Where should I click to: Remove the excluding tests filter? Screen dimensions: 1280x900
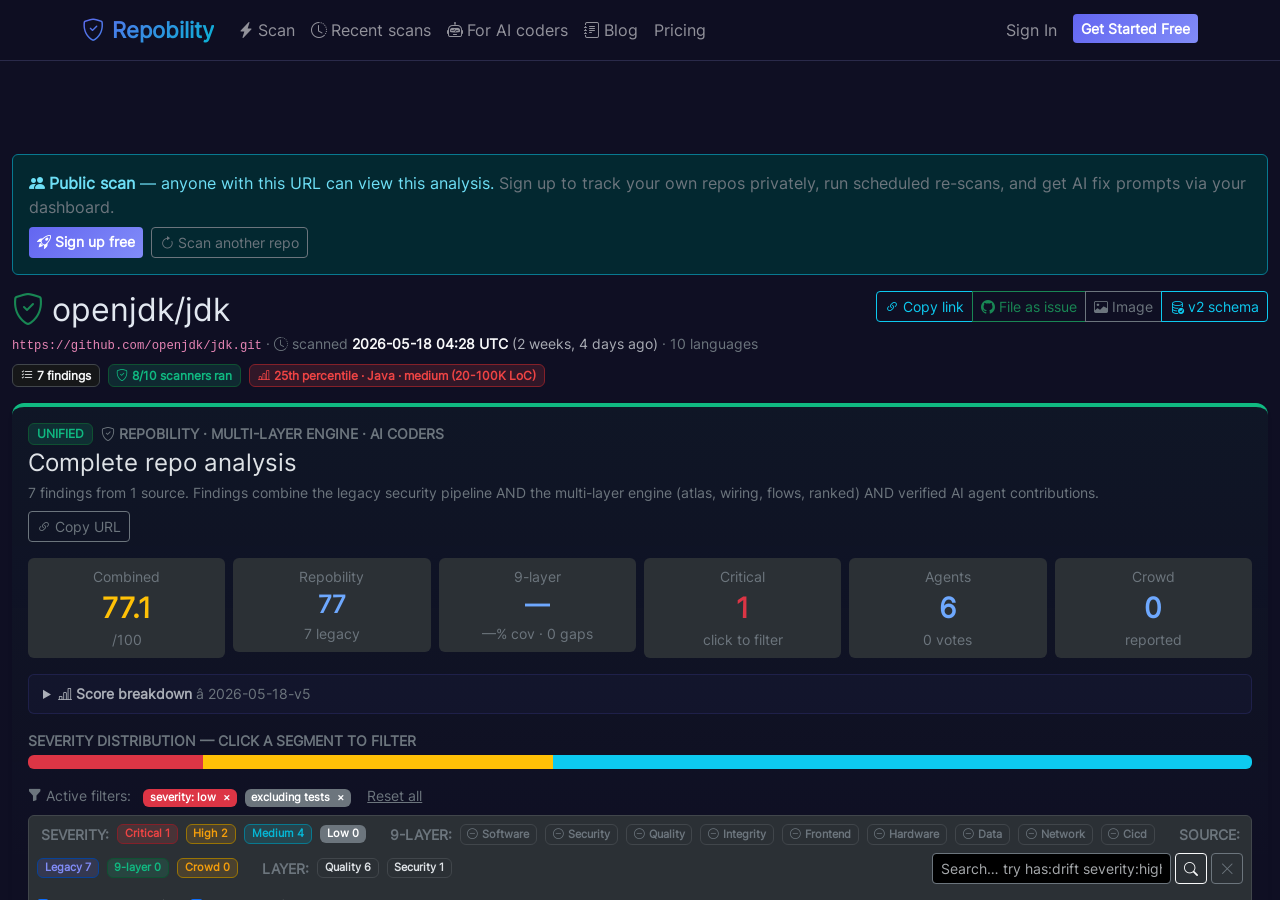[341, 798]
